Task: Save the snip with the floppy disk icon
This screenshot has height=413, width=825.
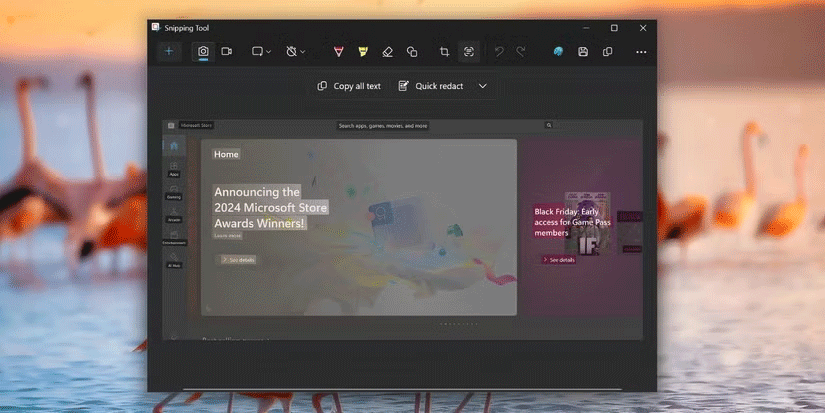Action: click(x=582, y=52)
